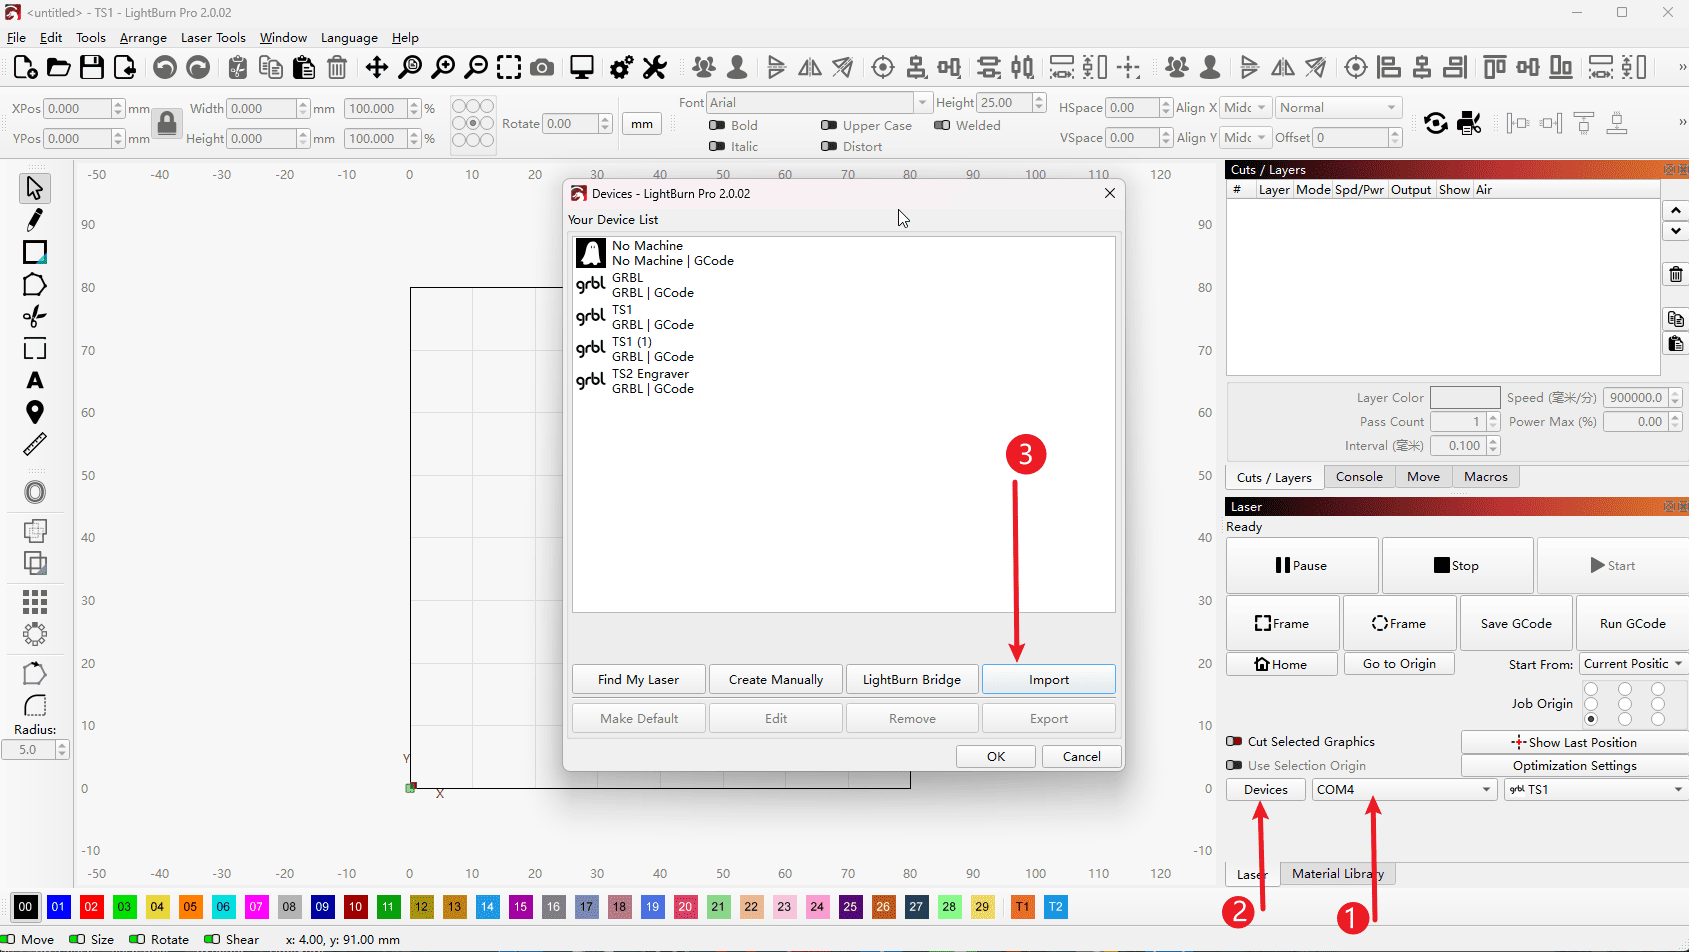This screenshot has height=952, width=1689.
Task: Open the COM4 port dropdown
Action: tap(1403, 790)
